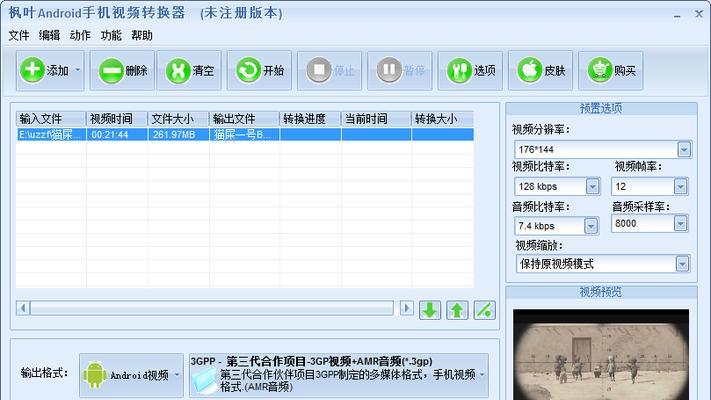Open the 帮助 menu

tap(141, 35)
